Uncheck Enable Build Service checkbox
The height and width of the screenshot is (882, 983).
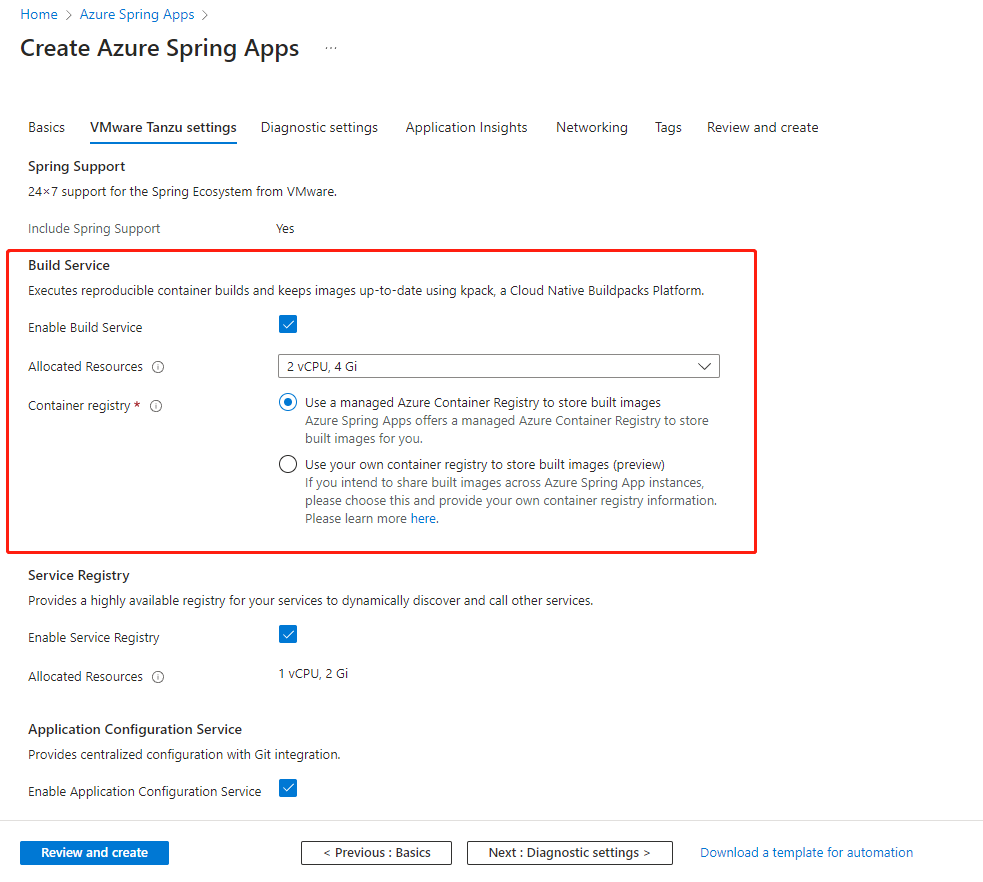coord(288,324)
